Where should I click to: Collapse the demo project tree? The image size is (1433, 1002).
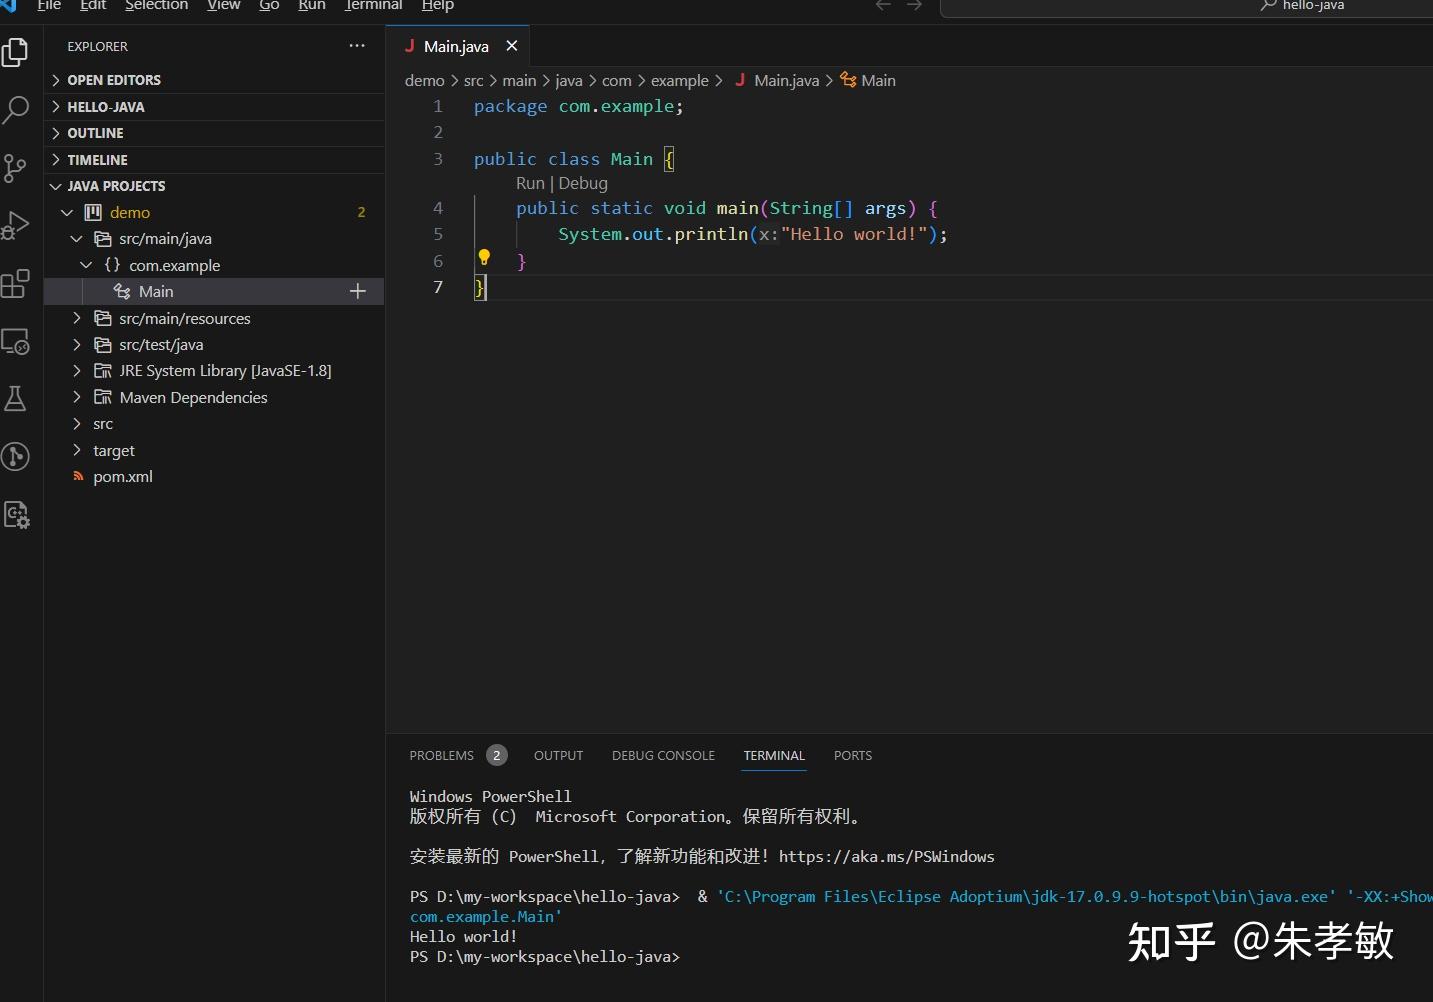tap(67, 212)
